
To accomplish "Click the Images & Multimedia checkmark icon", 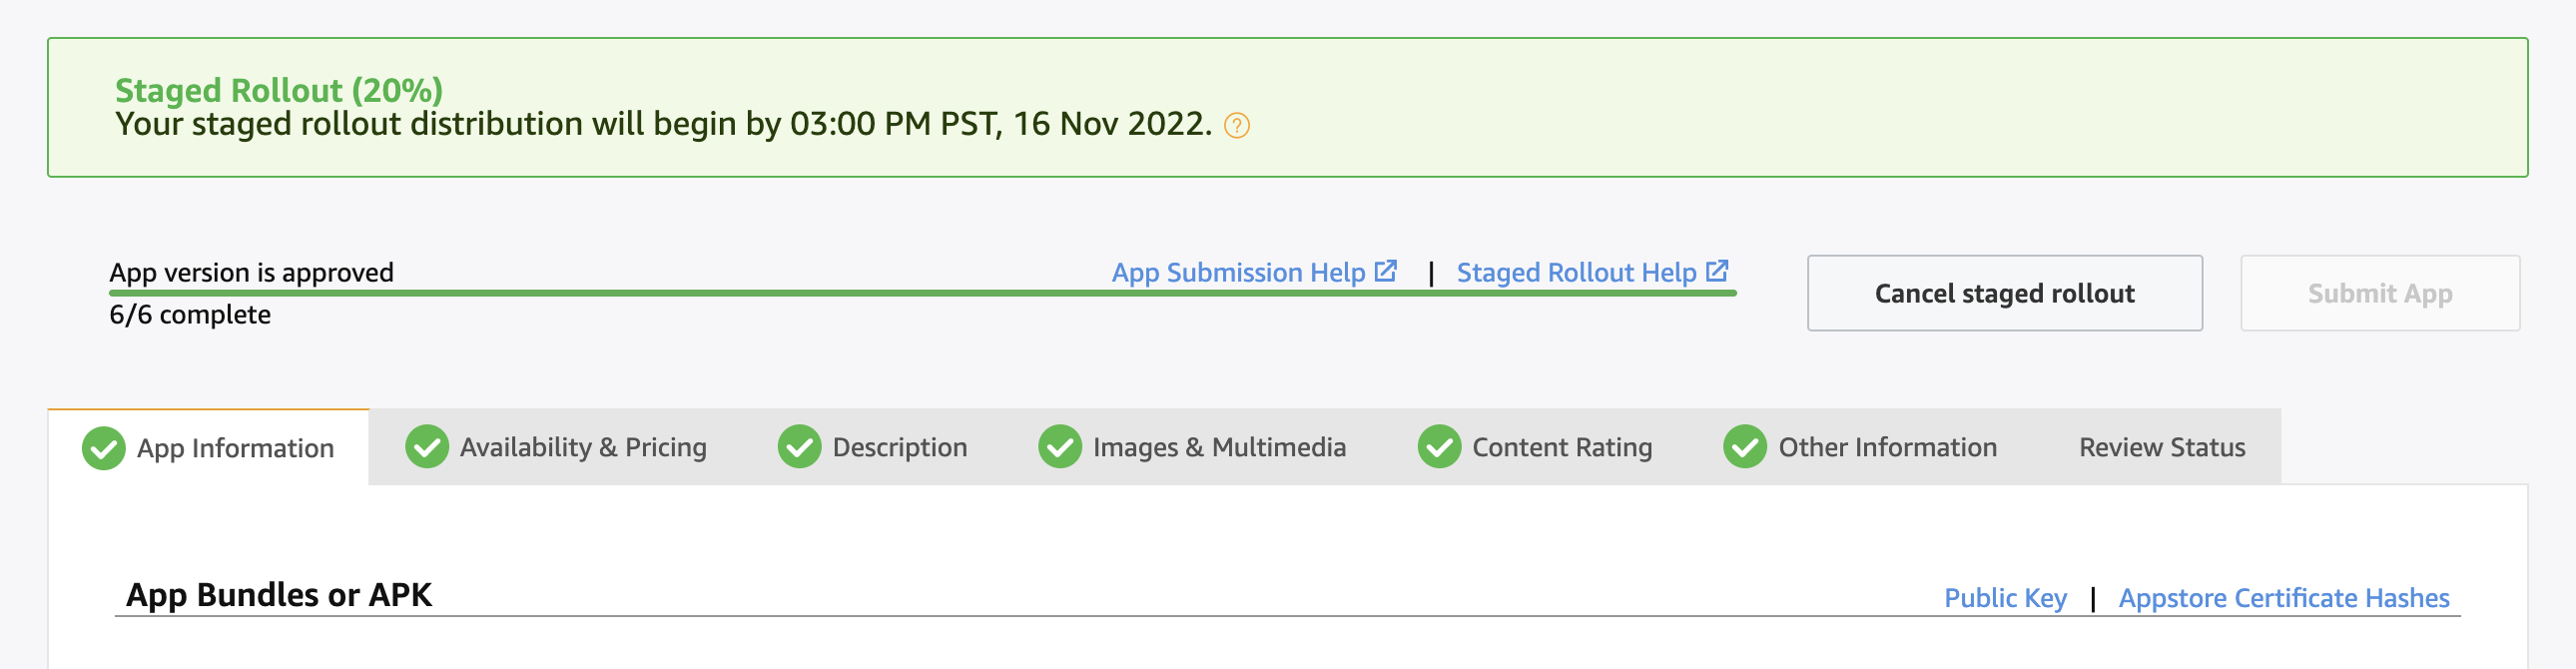I will click(x=1059, y=447).
